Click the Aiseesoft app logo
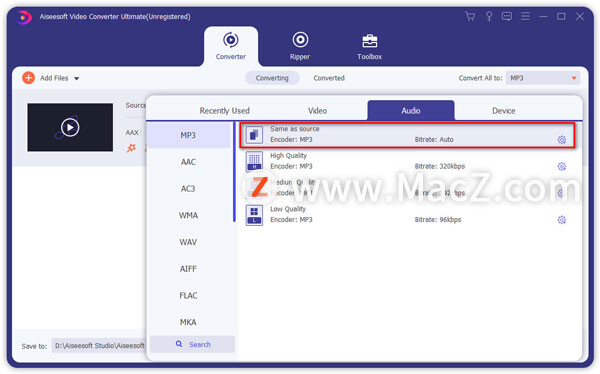Screen dimensions: 600x374 tap(24, 17)
